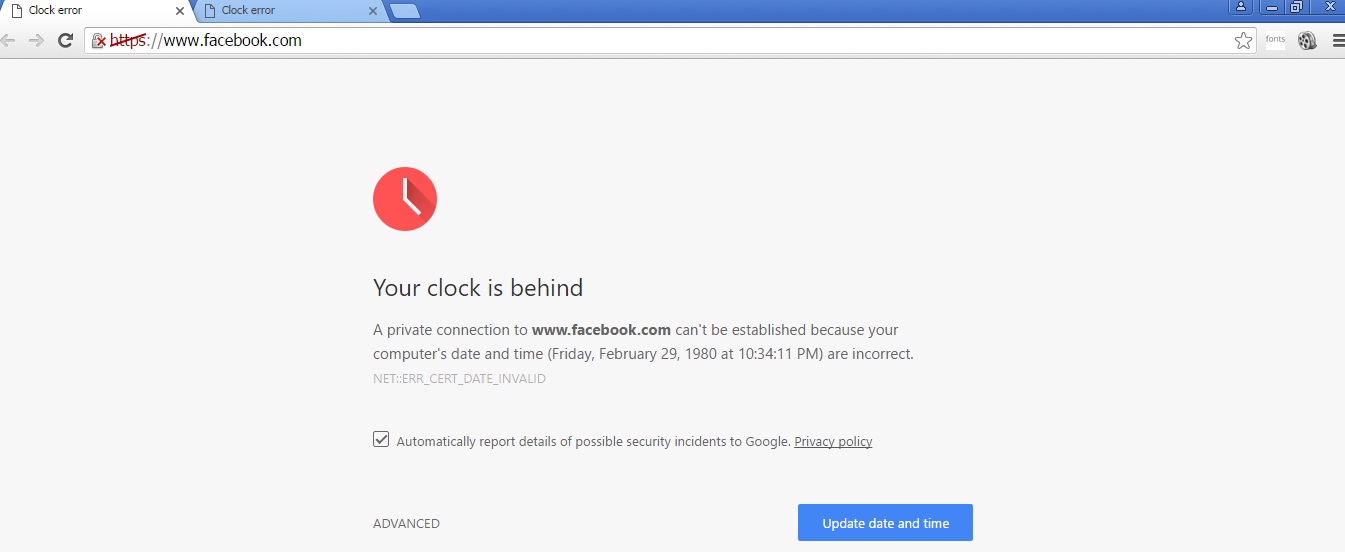Close the first Clock error tab
1345x552 pixels.
coord(180,11)
